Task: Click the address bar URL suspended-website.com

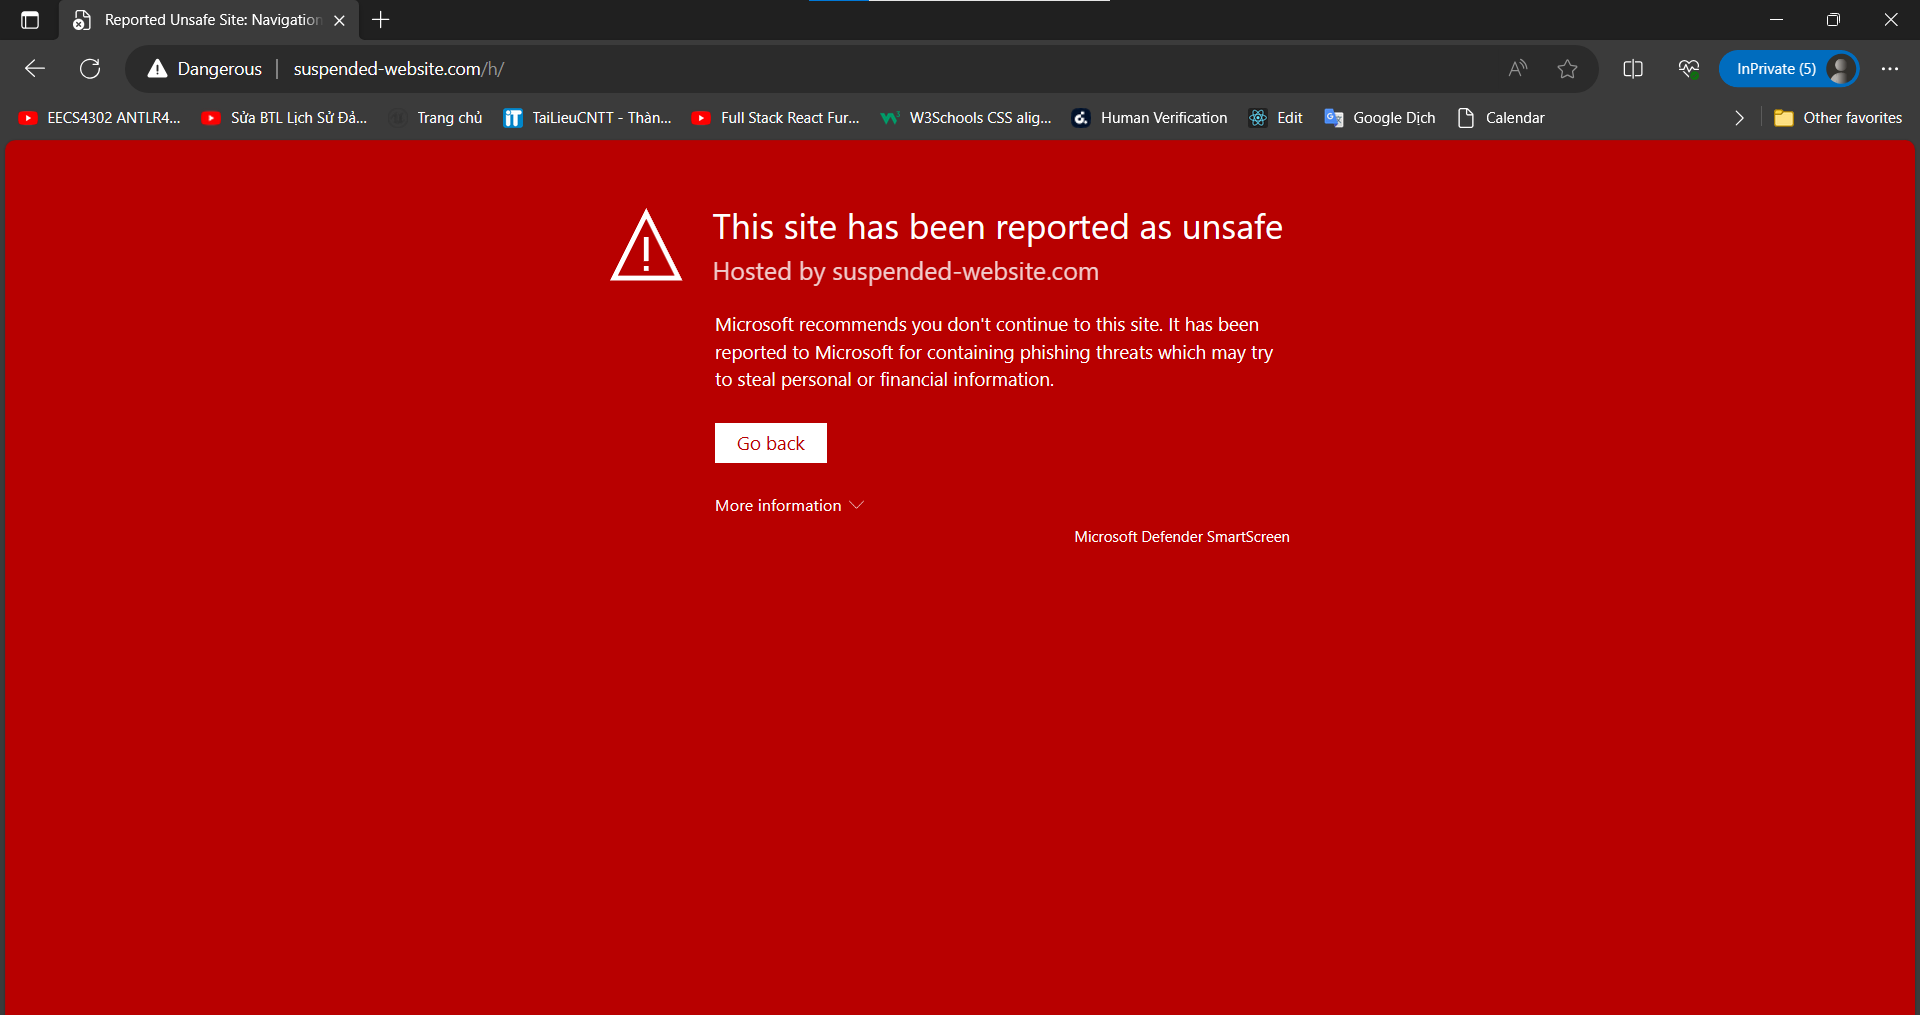Action: 399,69
